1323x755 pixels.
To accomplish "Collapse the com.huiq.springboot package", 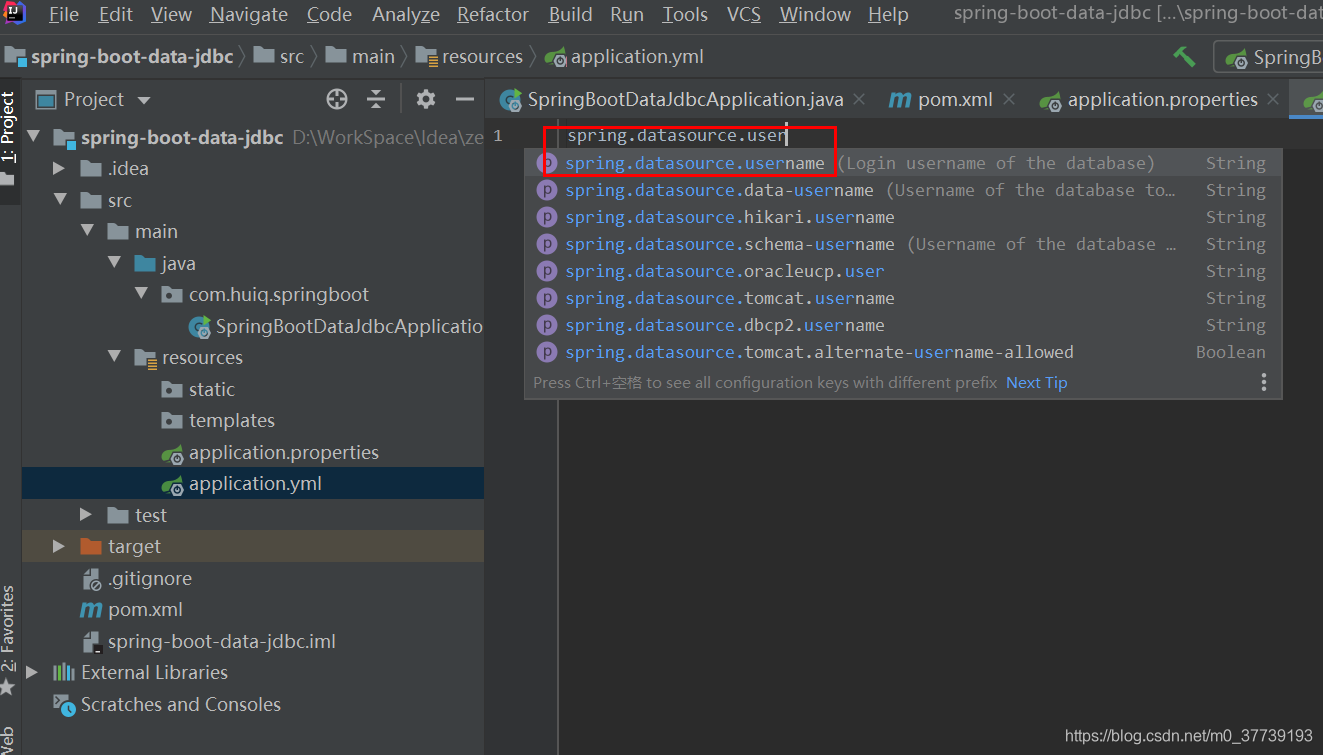I will [x=142, y=294].
